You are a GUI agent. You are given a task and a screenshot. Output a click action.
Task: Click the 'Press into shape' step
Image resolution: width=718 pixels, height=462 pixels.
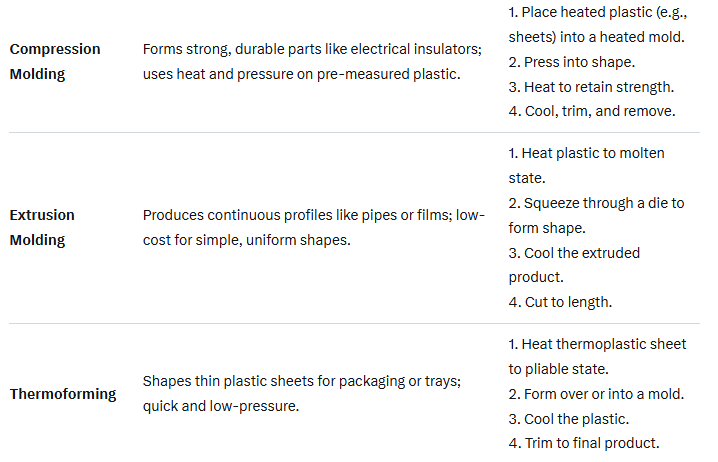pyautogui.click(x=567, y=61)
